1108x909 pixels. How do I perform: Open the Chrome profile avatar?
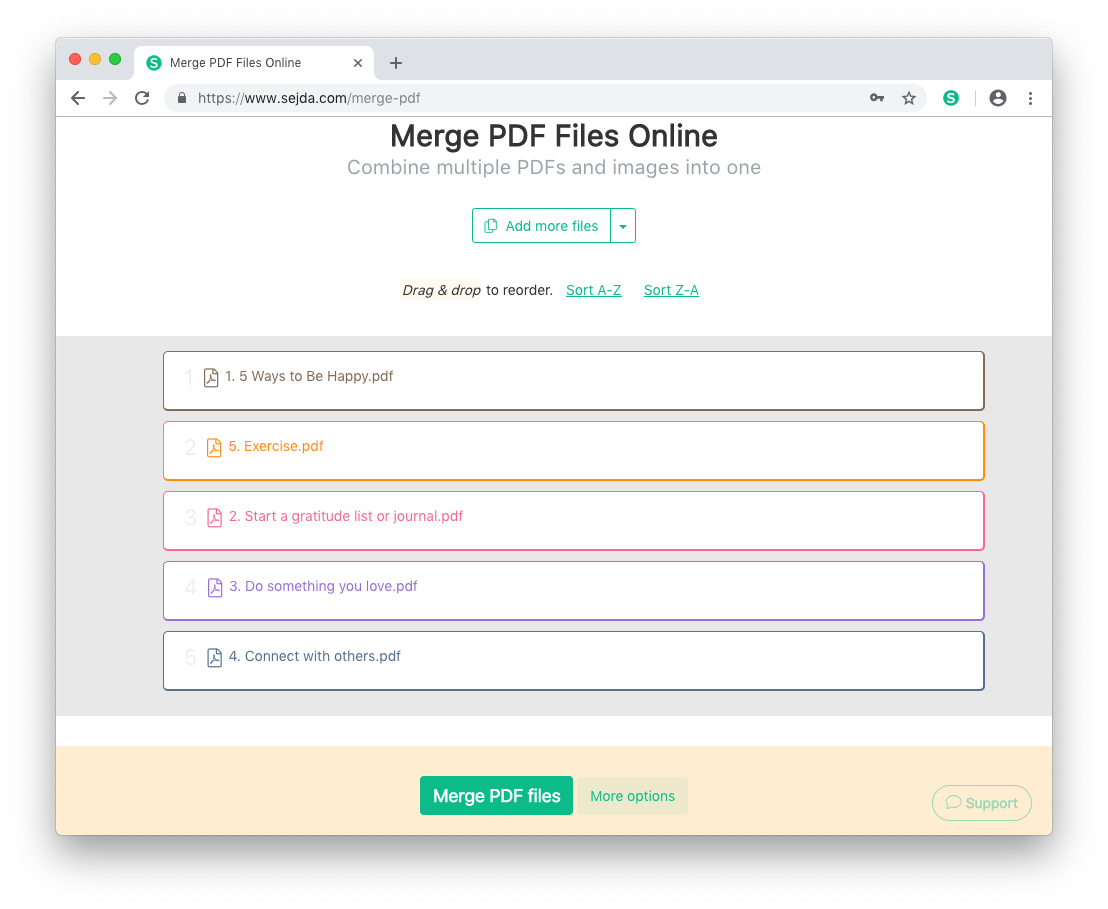tap(997, 98)
